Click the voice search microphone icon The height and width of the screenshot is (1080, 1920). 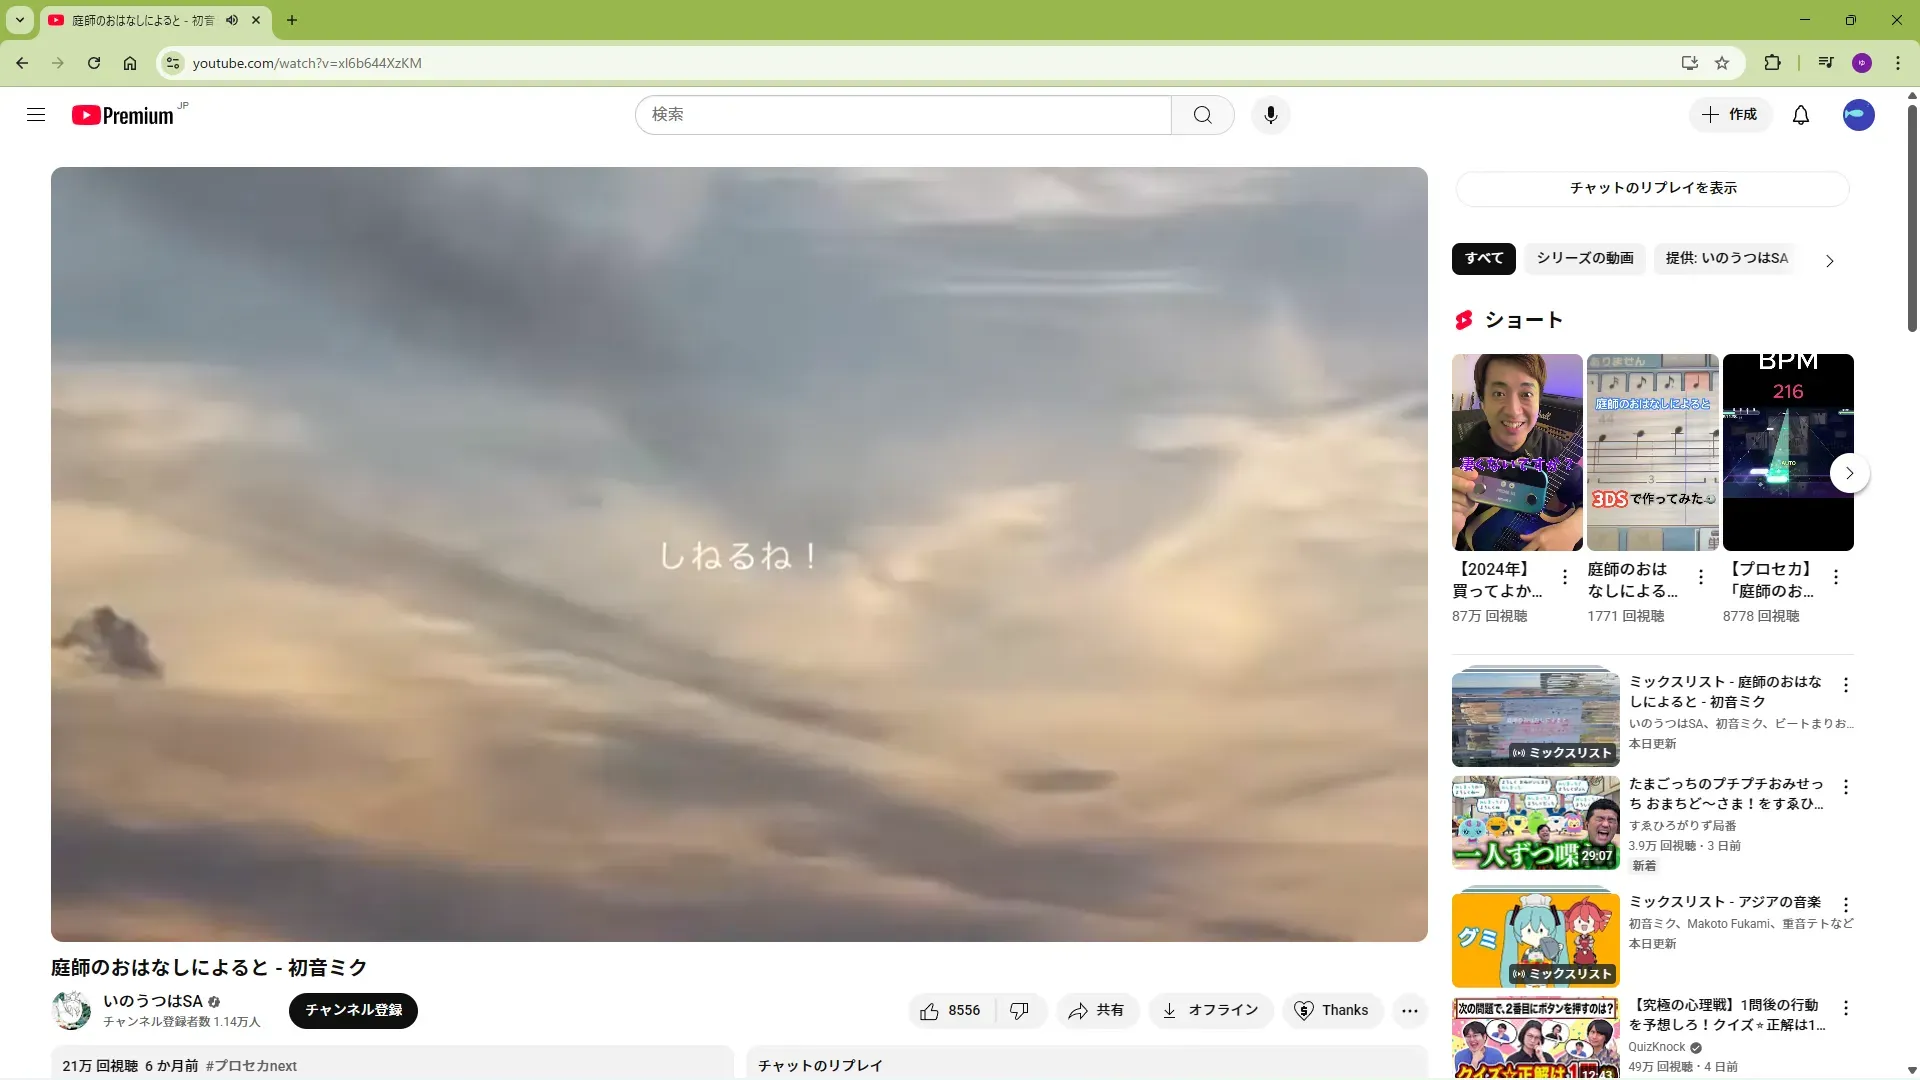(1270, 115)
